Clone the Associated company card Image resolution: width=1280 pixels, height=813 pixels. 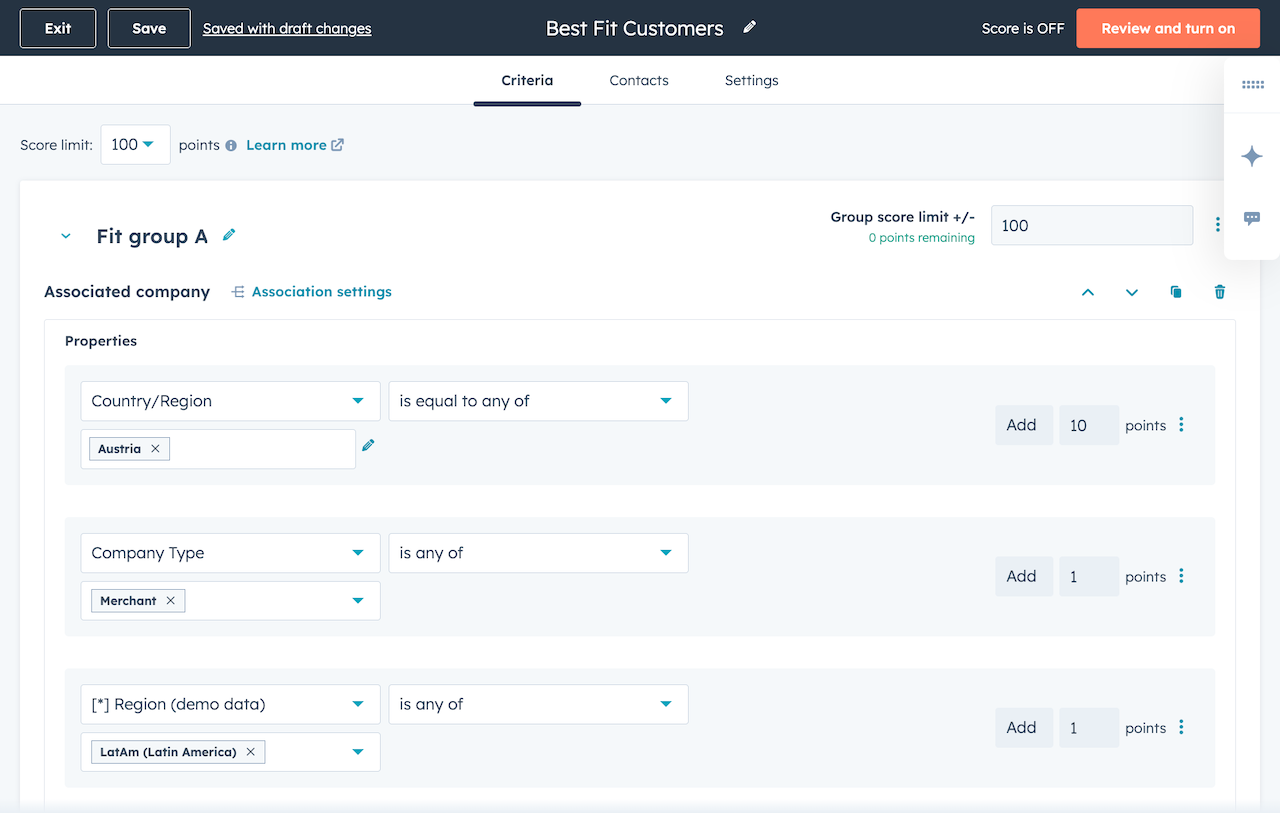[x=1175, y=291]
